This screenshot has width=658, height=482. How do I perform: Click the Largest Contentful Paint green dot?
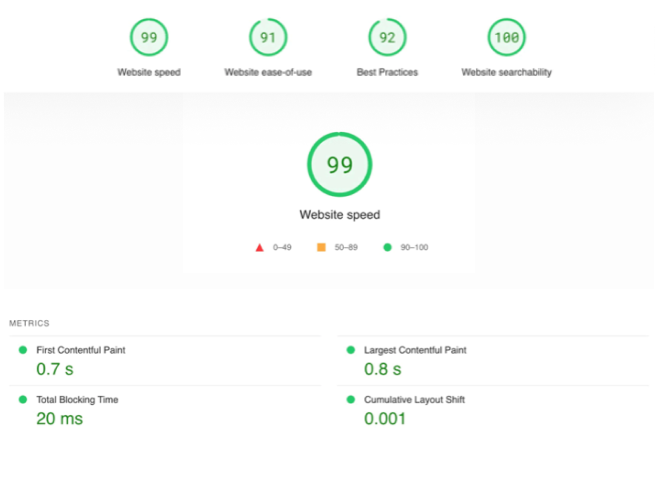(350, 350)
